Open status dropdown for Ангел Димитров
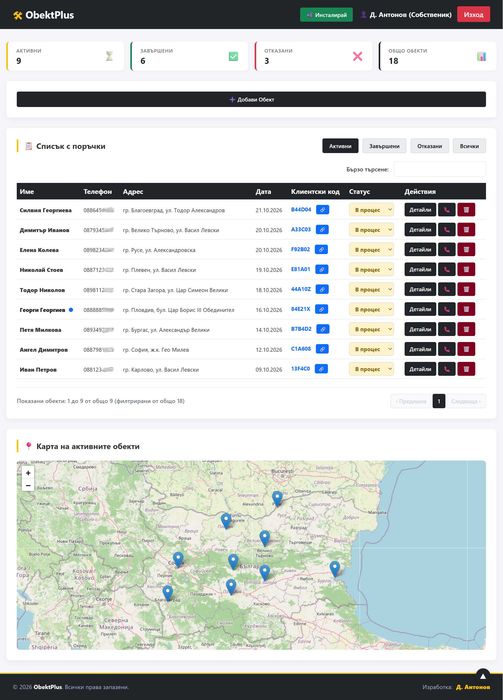The height and width of the screenshot is (700, 503). pyautogui.click(x=371, y=349)
